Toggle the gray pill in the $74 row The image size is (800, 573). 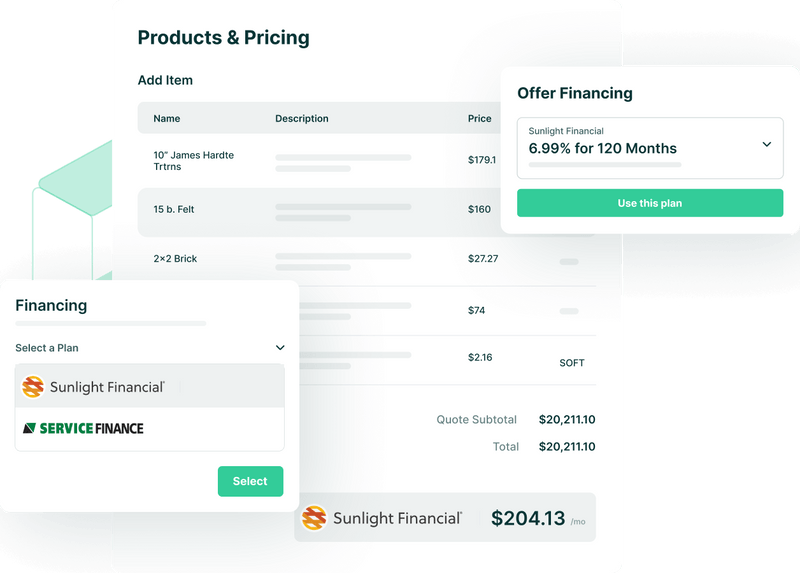click(x=569, y=312)
